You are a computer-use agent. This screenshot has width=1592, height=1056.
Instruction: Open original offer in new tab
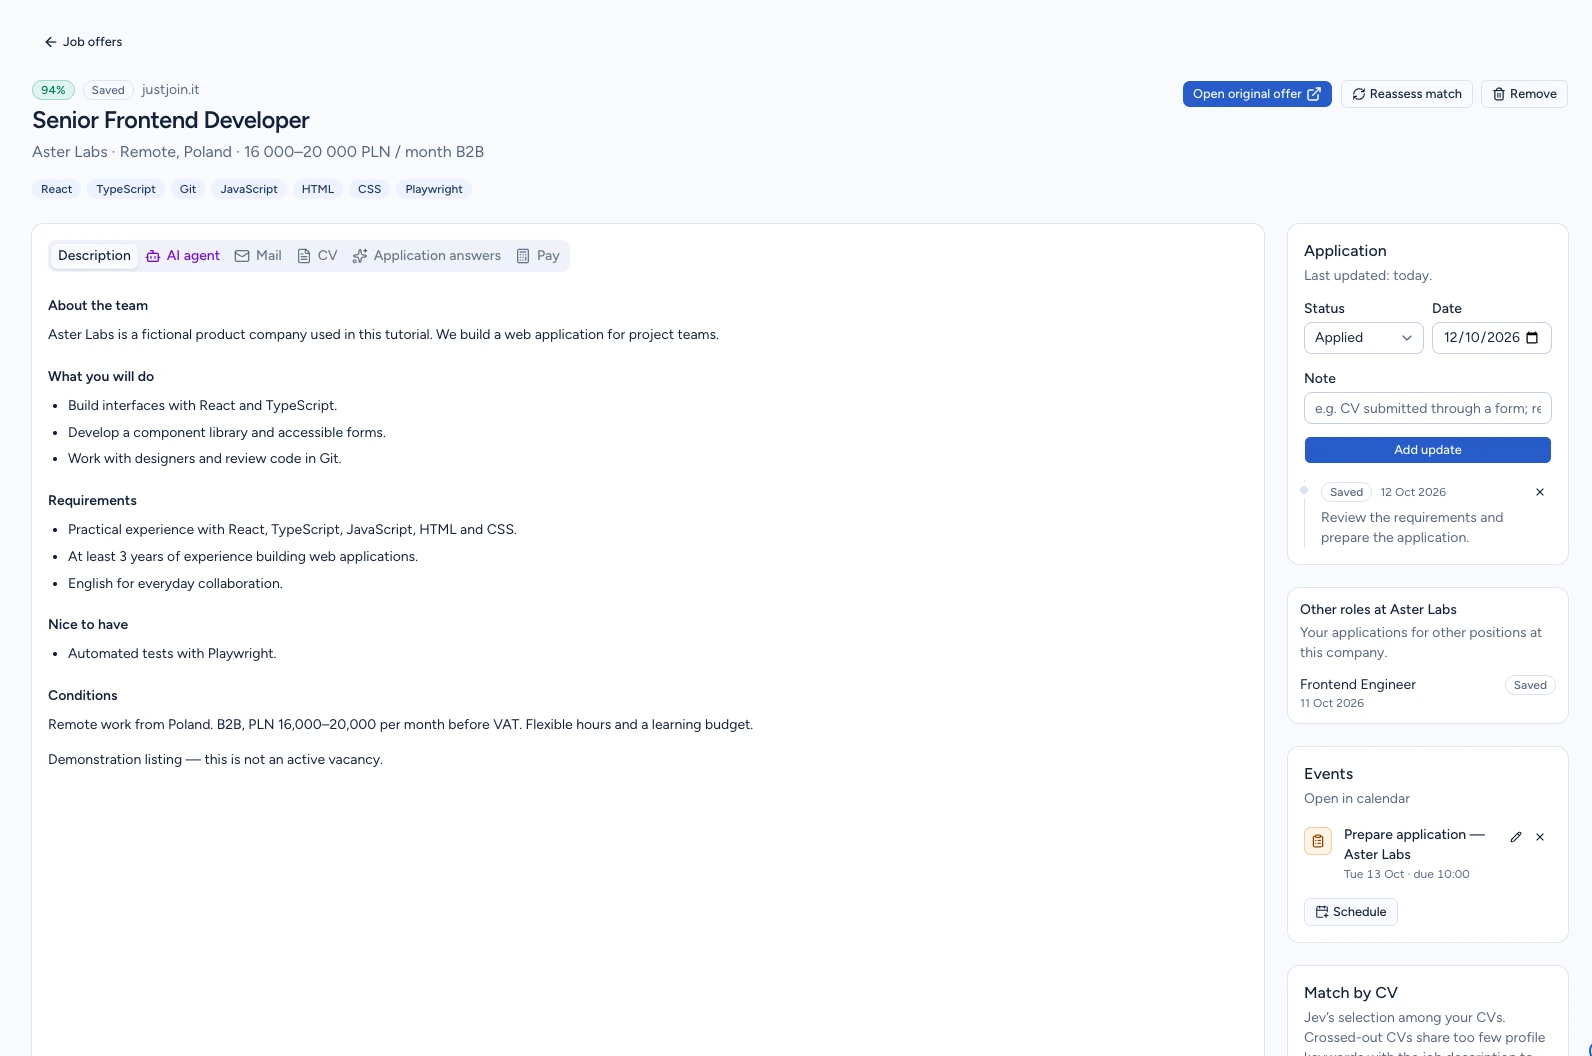[x=1257, y=94]
